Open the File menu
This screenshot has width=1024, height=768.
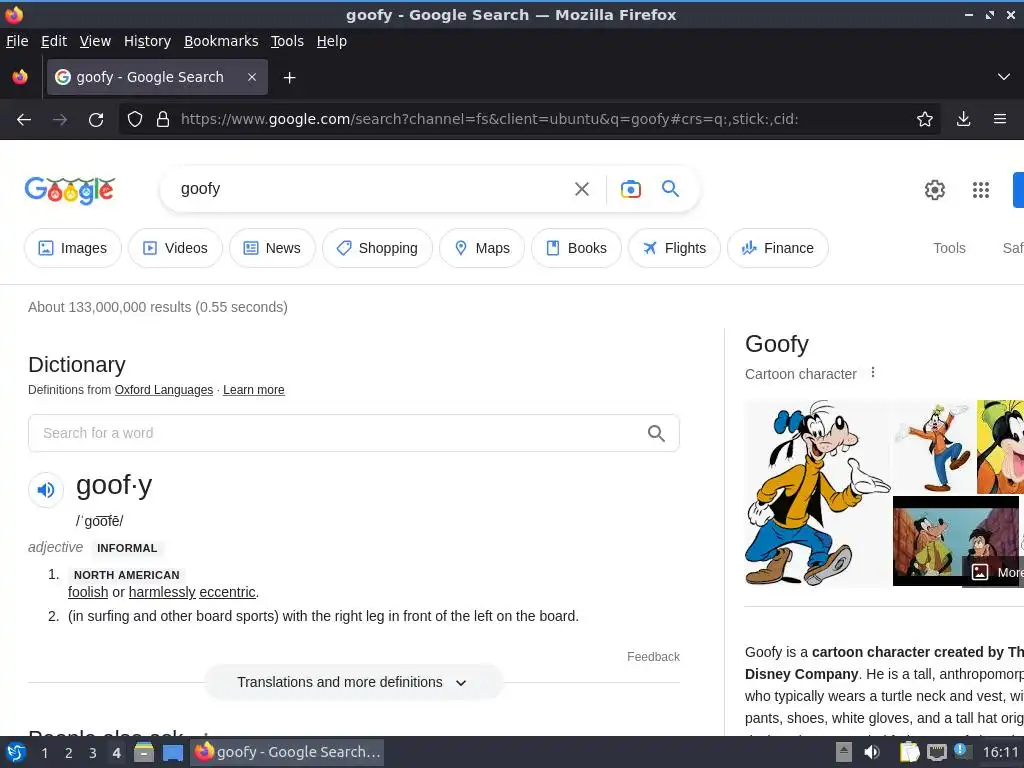click(17, 41)
